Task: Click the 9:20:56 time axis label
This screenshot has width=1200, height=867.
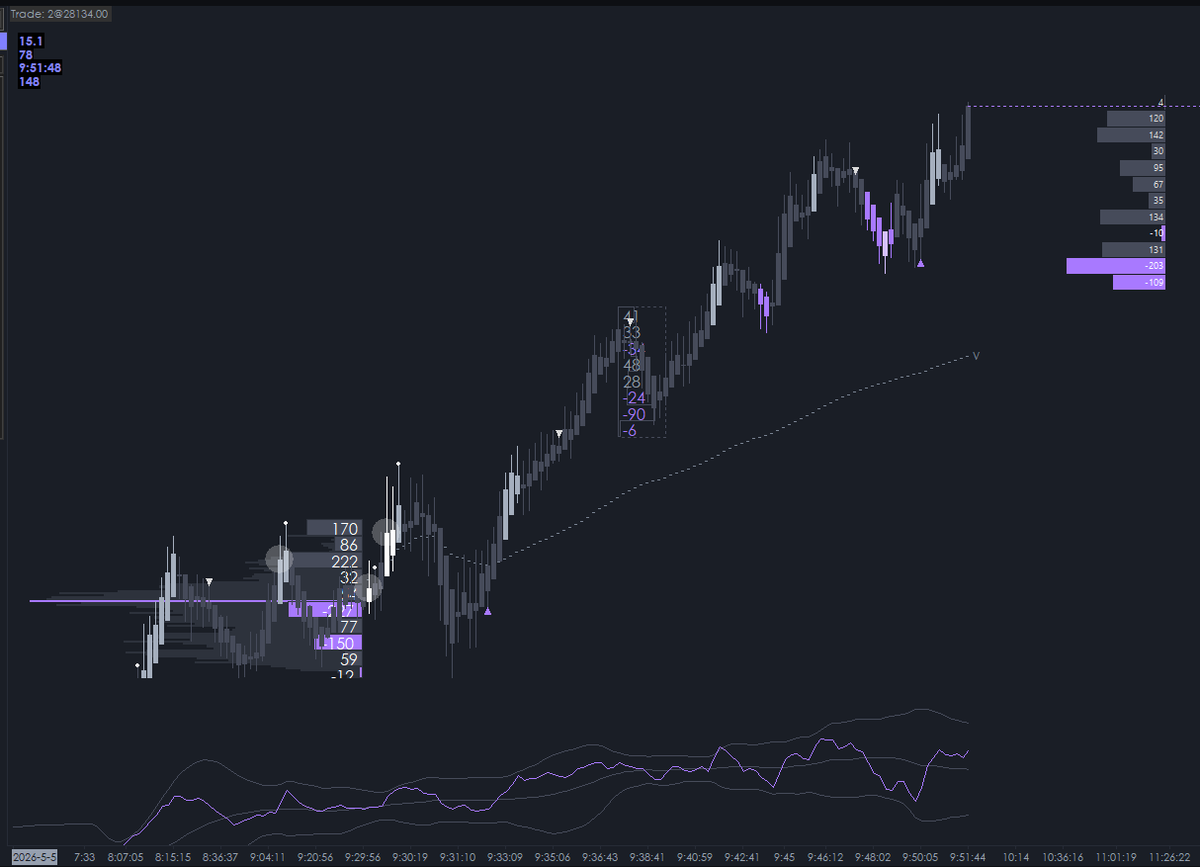Action: [315, 857]
